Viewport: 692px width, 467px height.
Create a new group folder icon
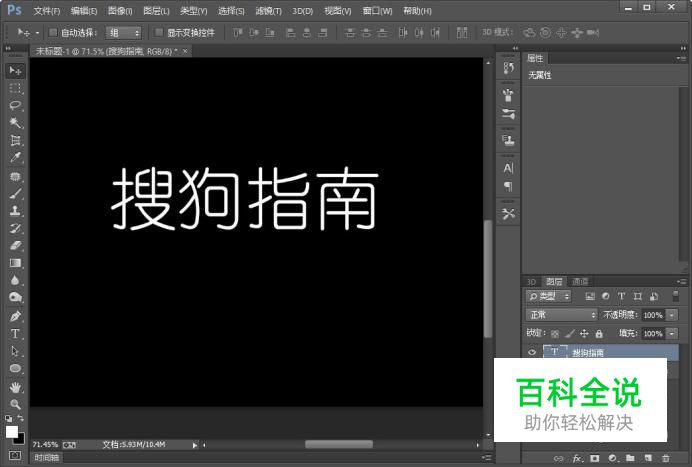pos(630,459)
